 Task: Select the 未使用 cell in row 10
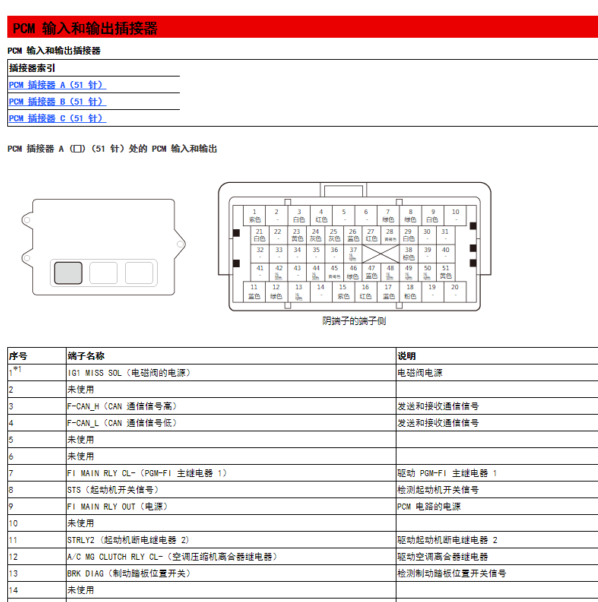[231, 523]
